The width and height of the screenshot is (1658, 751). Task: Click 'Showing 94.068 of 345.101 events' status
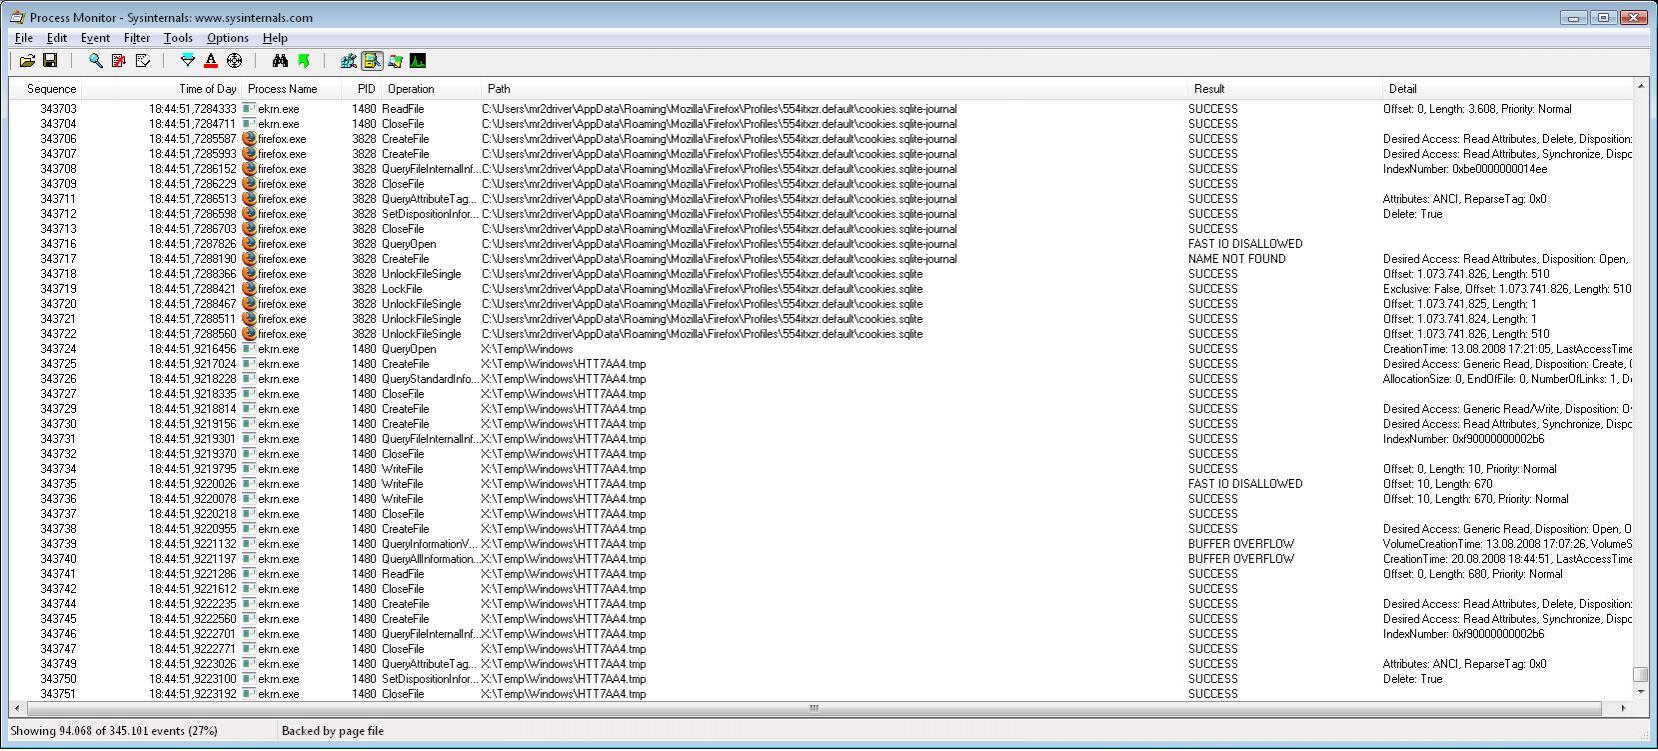point(113,731)
